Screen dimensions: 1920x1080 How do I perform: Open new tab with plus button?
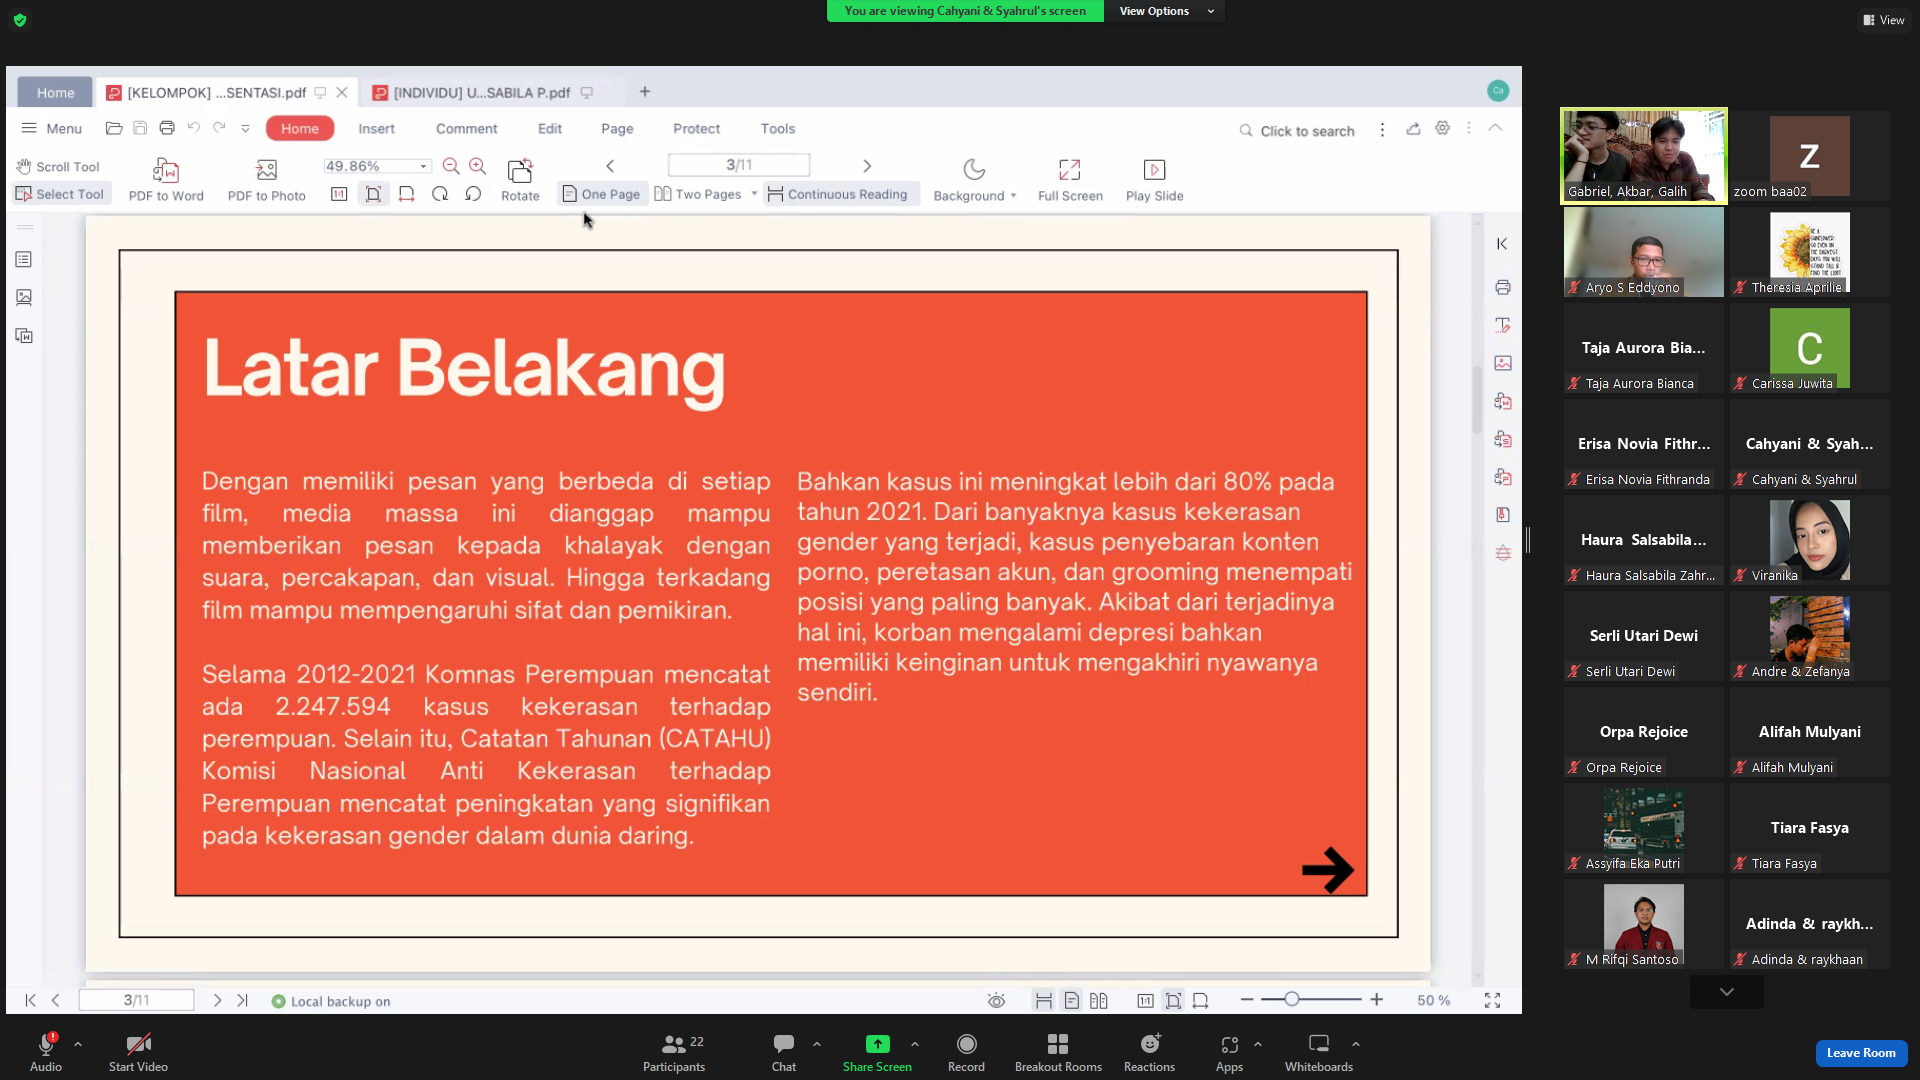(645, 92)
